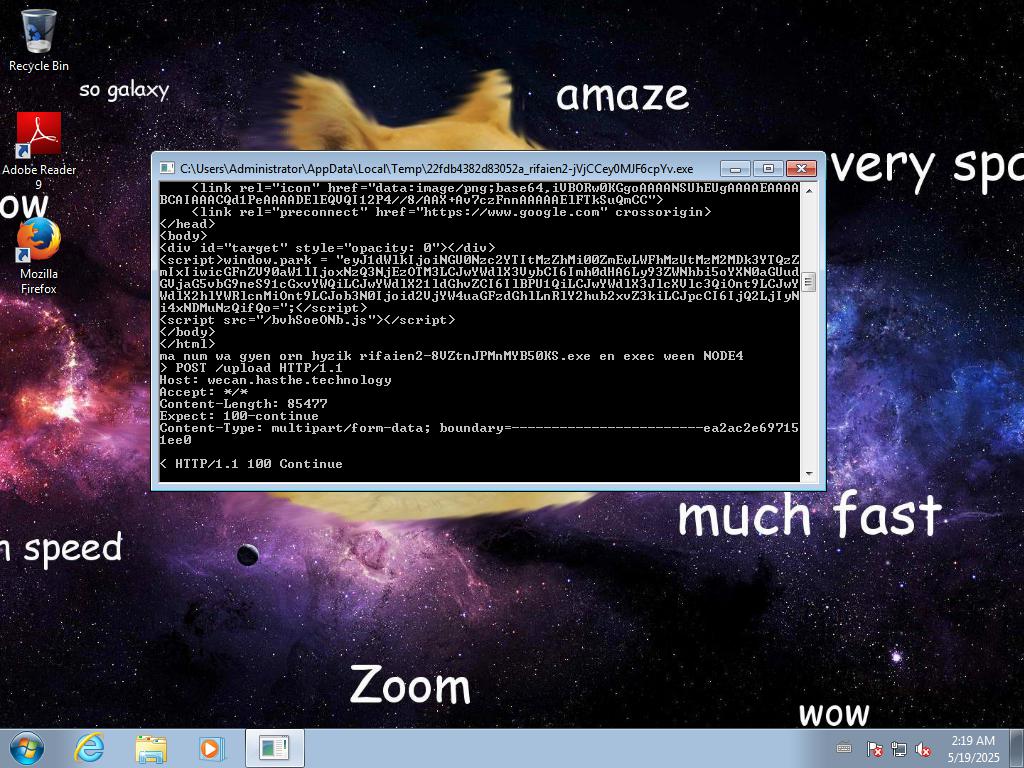Click the closing '</body>' tag line

coord(188,332)
